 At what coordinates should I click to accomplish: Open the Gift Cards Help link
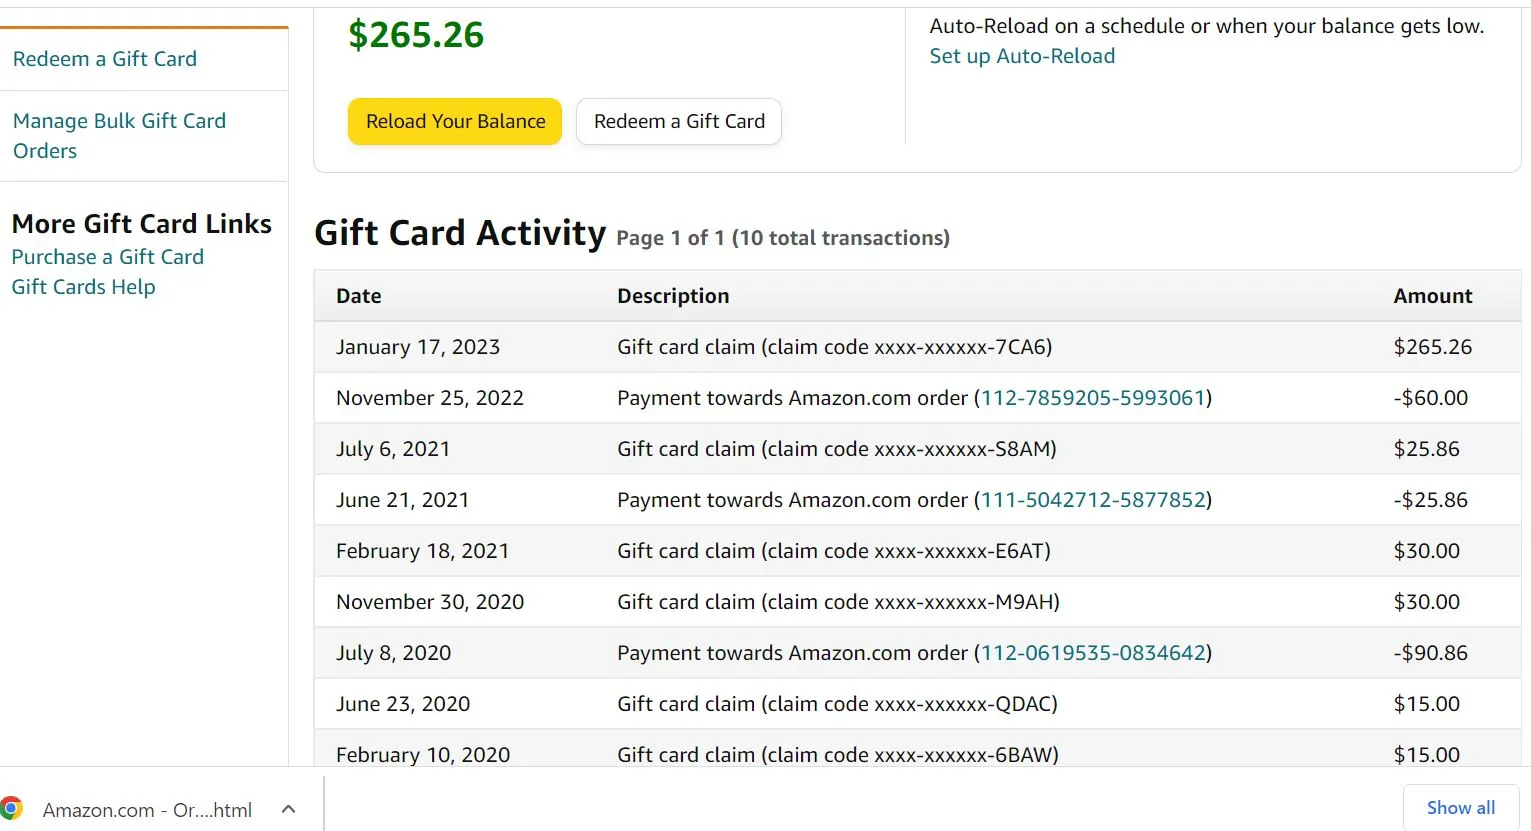tap(84, 287)
